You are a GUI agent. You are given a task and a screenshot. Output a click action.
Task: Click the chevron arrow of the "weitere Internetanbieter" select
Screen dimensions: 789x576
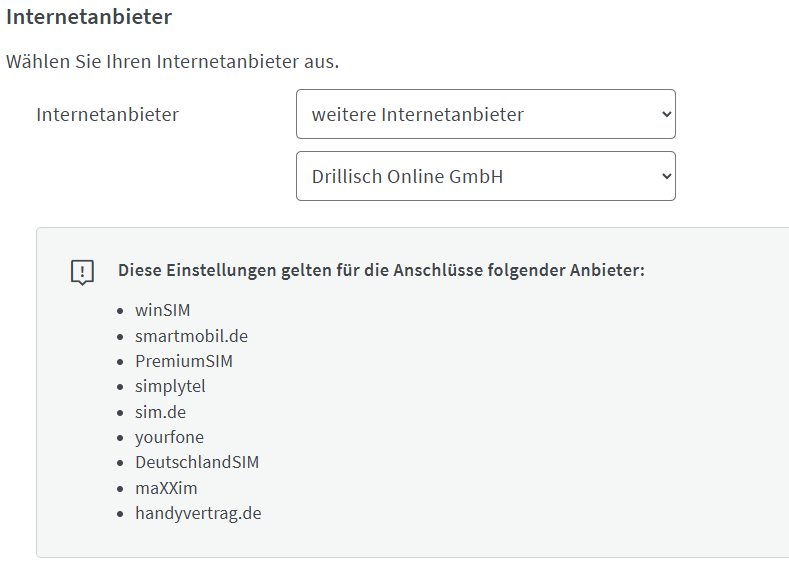click(x=667, y=114)
